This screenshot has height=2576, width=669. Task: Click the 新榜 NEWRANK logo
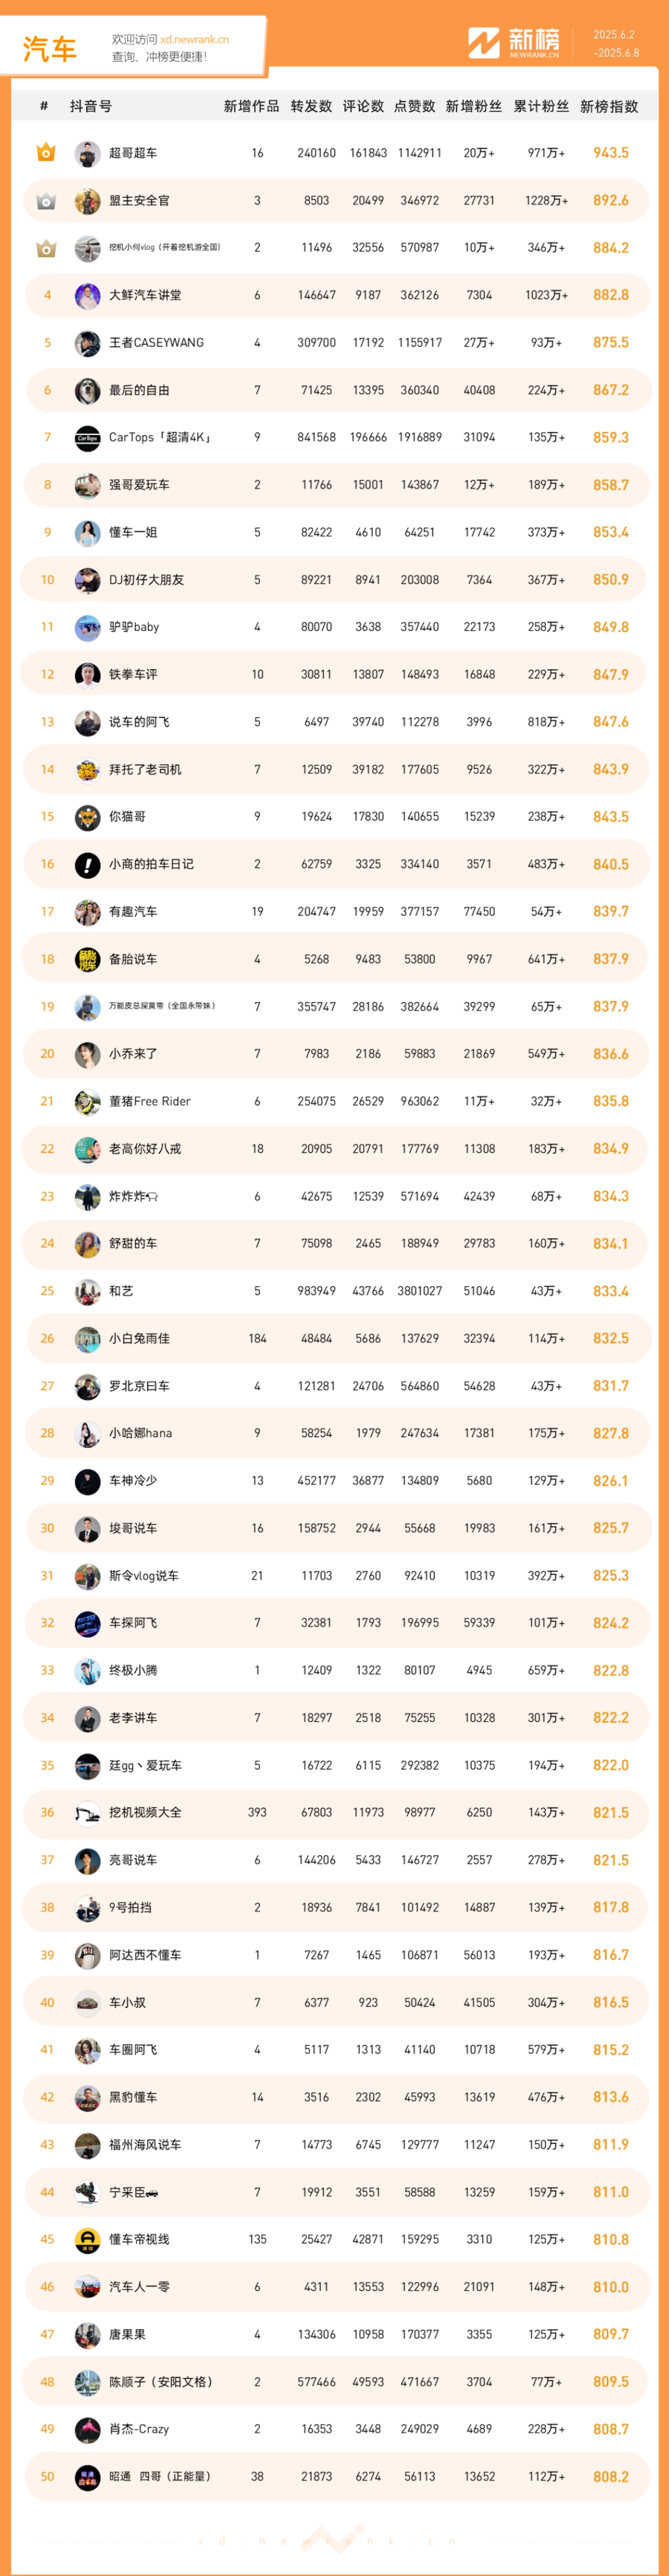point(514,43)
